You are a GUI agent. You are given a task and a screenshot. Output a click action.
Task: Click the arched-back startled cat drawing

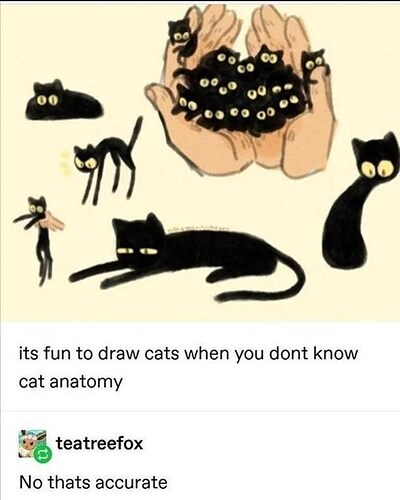tap(108, 162)
